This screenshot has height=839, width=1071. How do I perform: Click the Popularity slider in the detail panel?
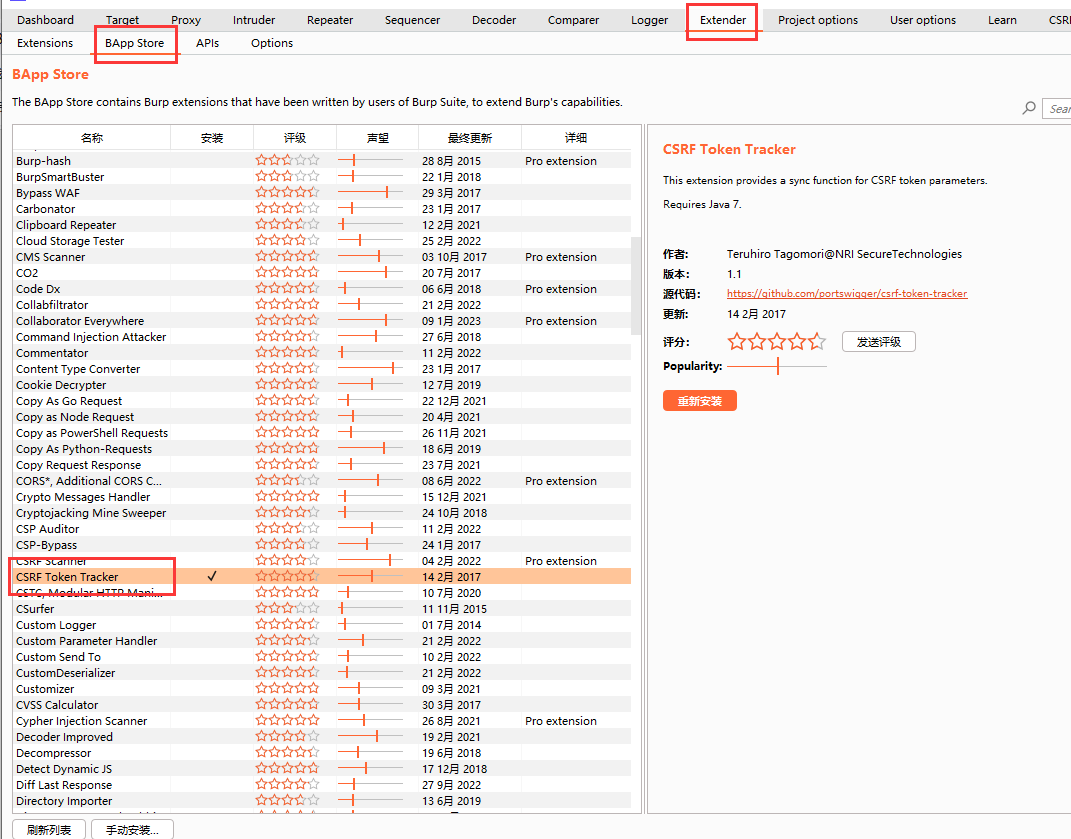point(777,366)
